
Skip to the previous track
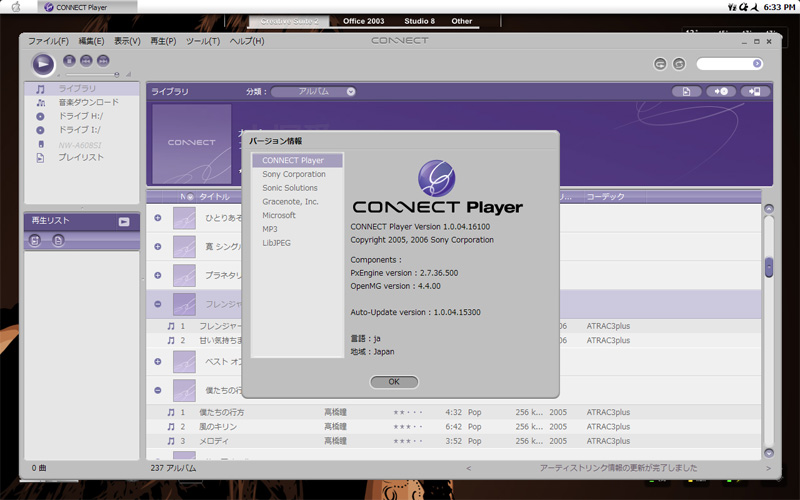[x=86, y=61]
